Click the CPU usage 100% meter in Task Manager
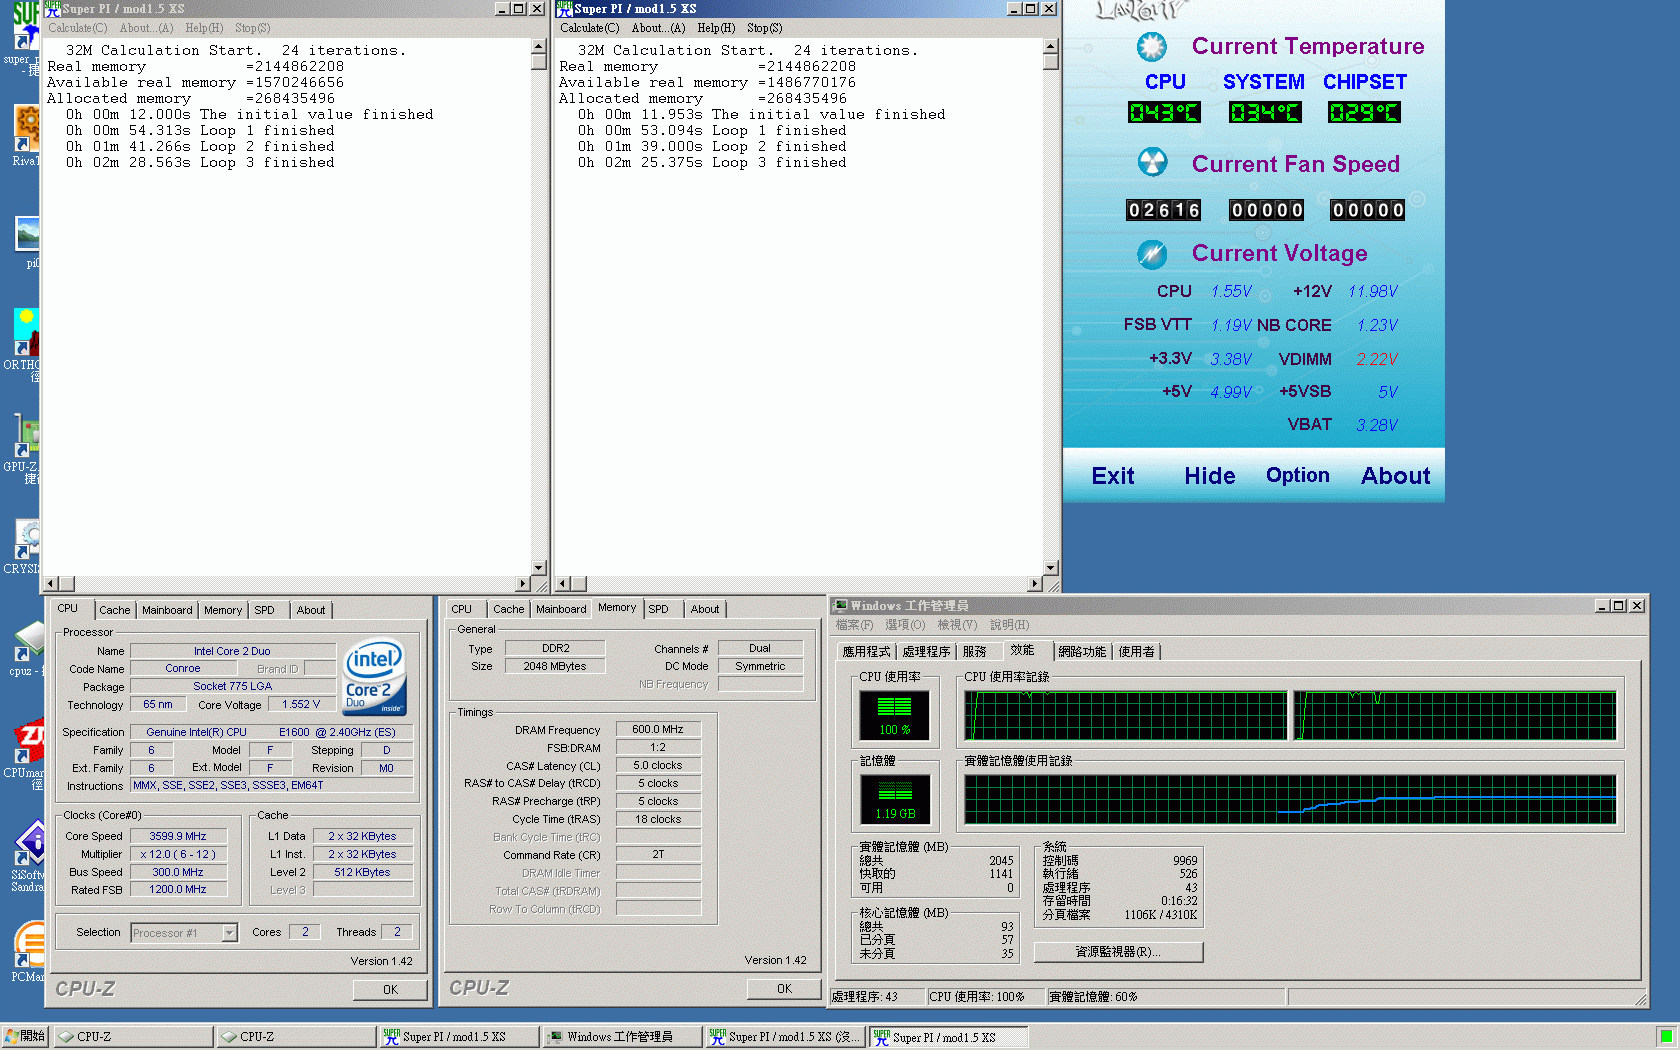1680x1050 pixels. pyautogui.click(x=894, y=714)
